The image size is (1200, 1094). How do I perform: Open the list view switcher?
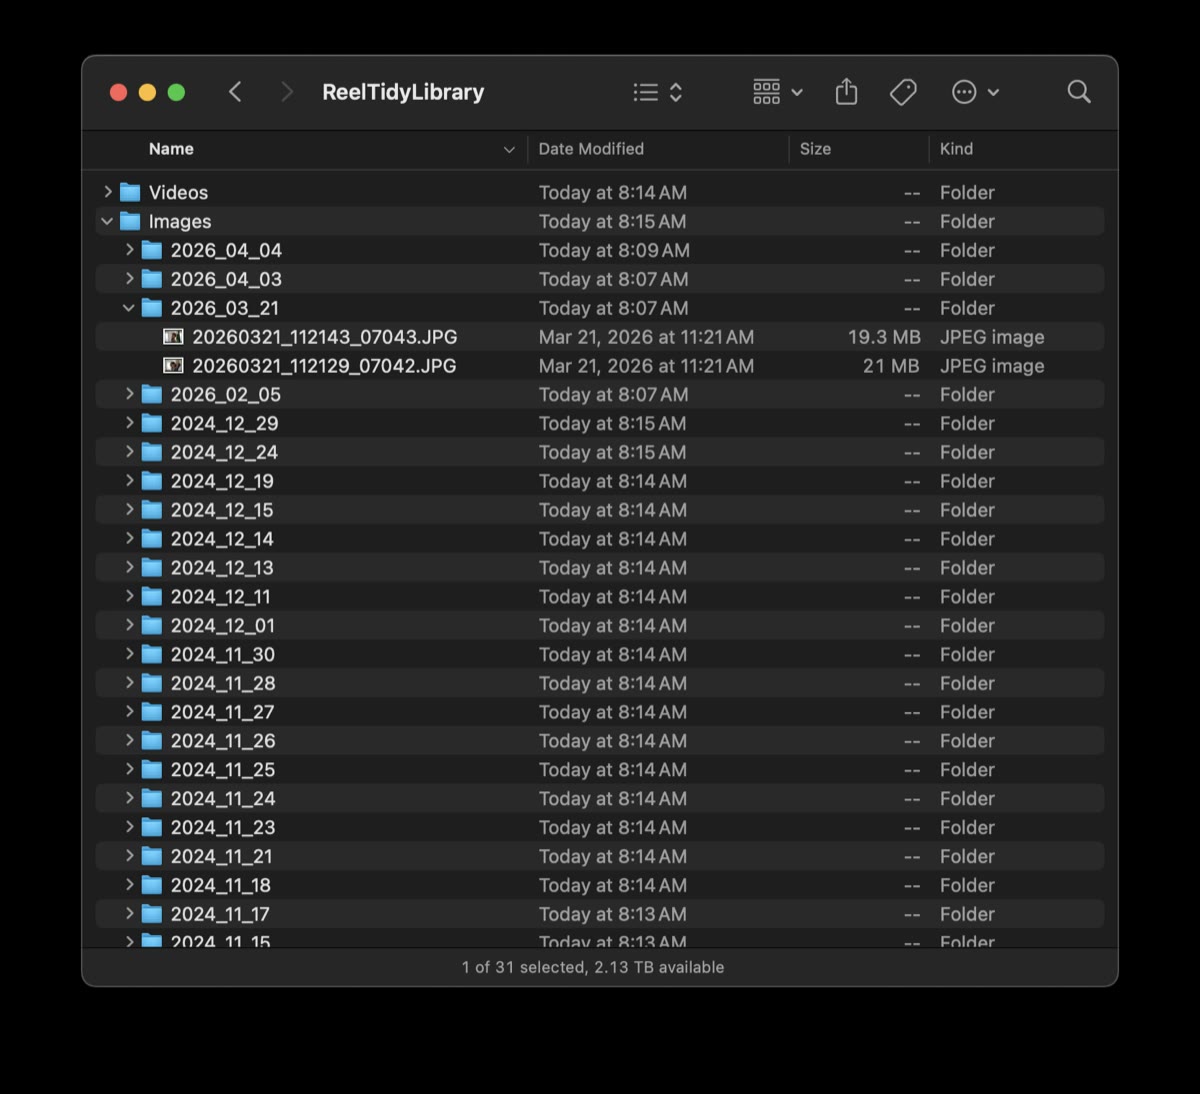658,92
